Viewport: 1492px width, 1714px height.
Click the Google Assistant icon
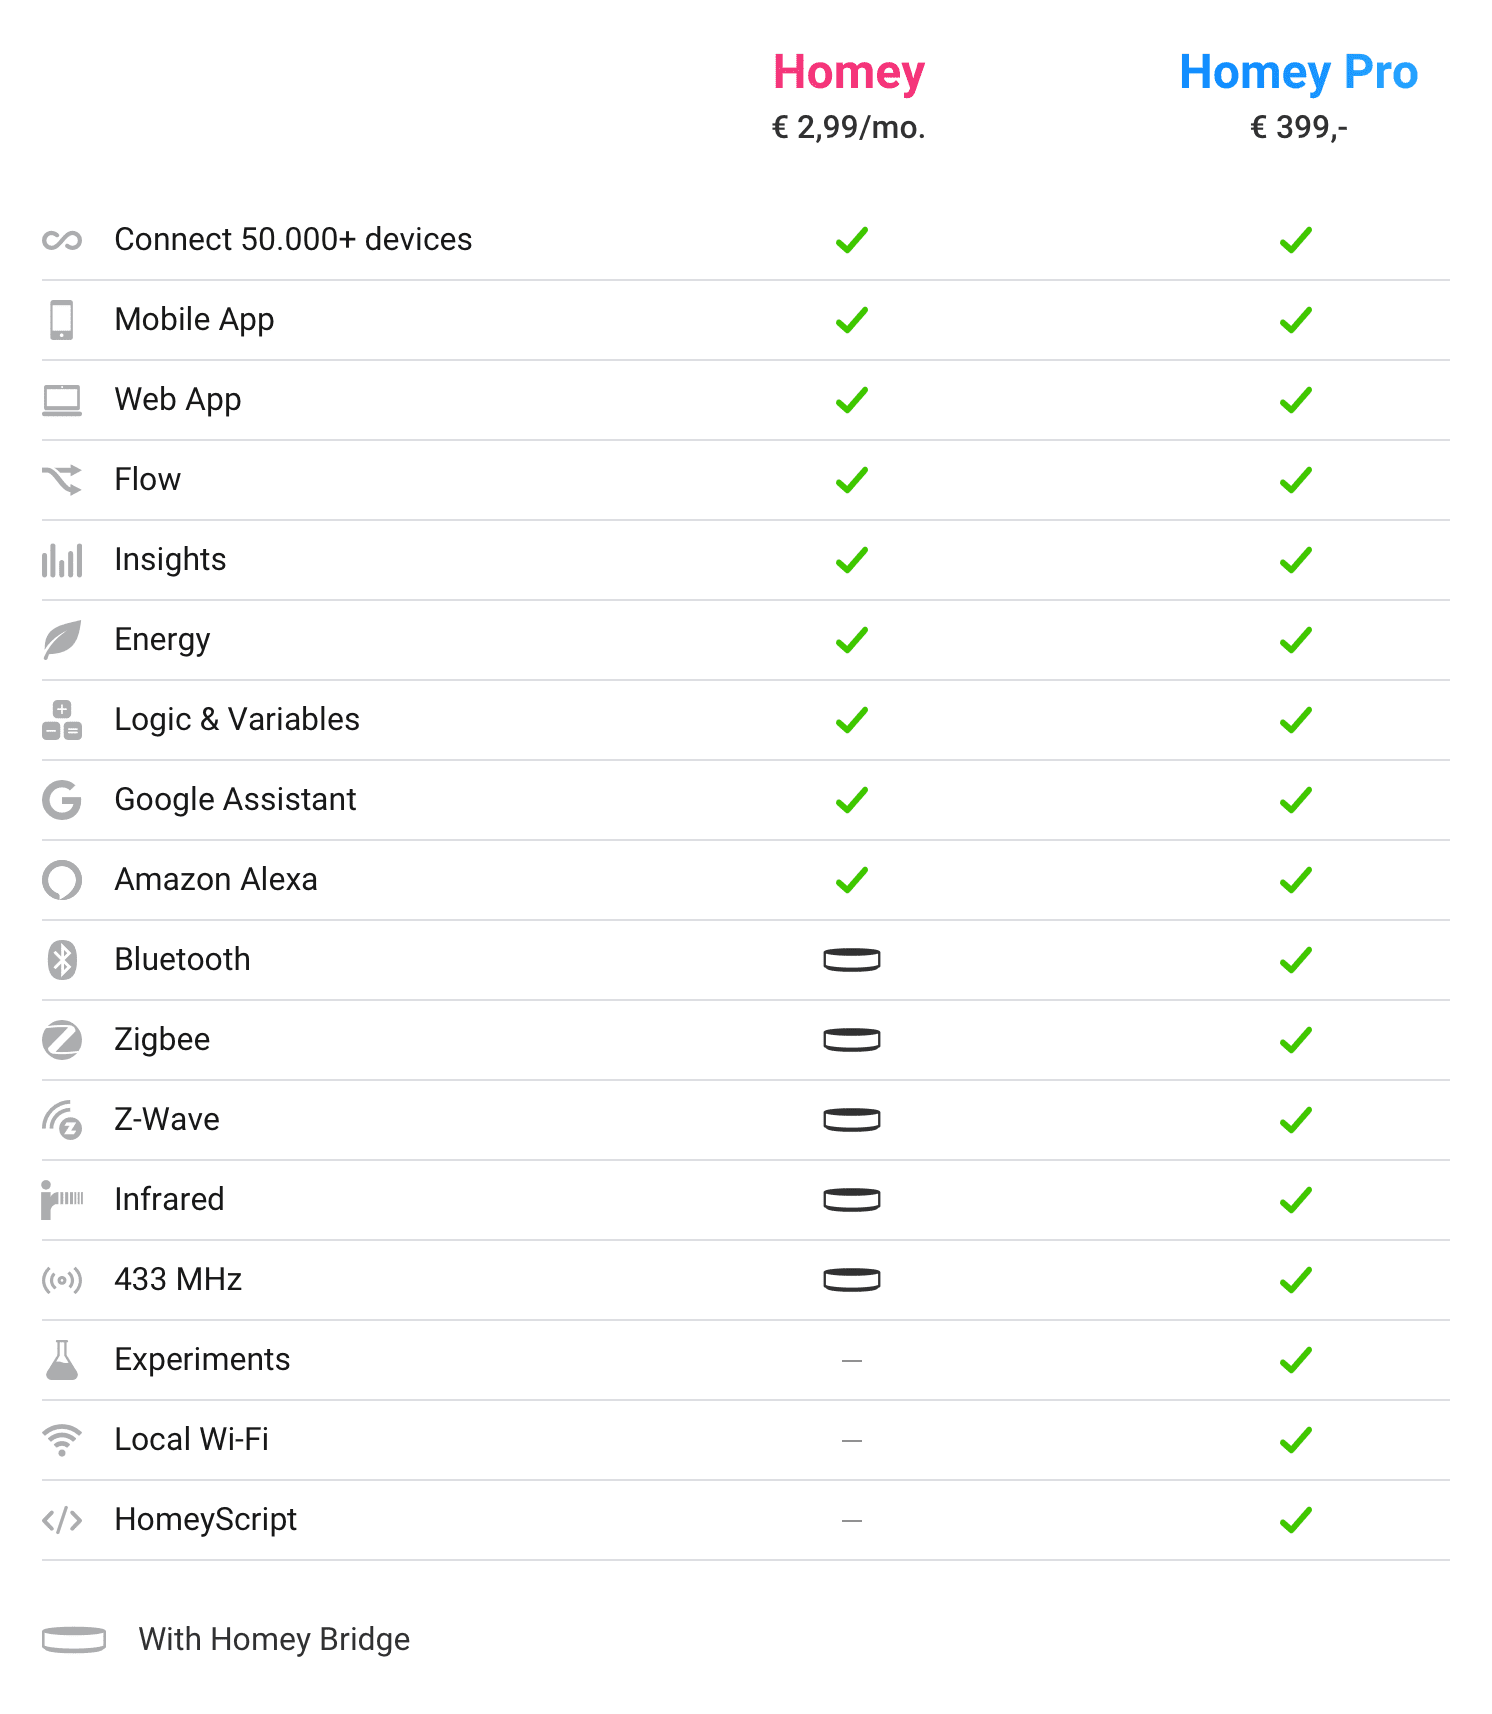point(62,800)
